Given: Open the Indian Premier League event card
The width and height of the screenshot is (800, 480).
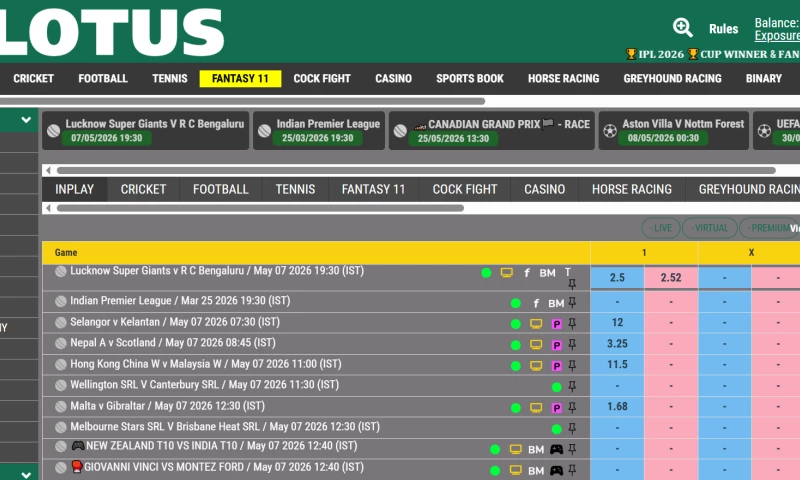Looking at the screenshot, I should tap(319, 131).
